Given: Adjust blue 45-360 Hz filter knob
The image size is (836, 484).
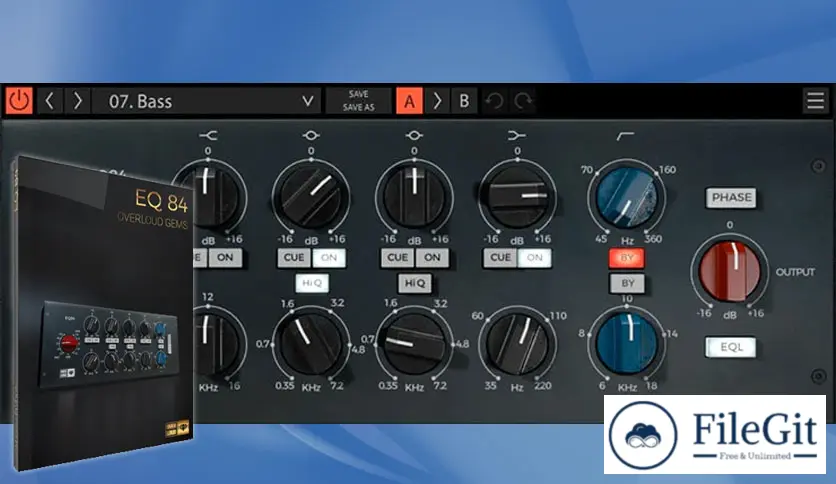Looking at the screenshot, I should tap(626, 198).
